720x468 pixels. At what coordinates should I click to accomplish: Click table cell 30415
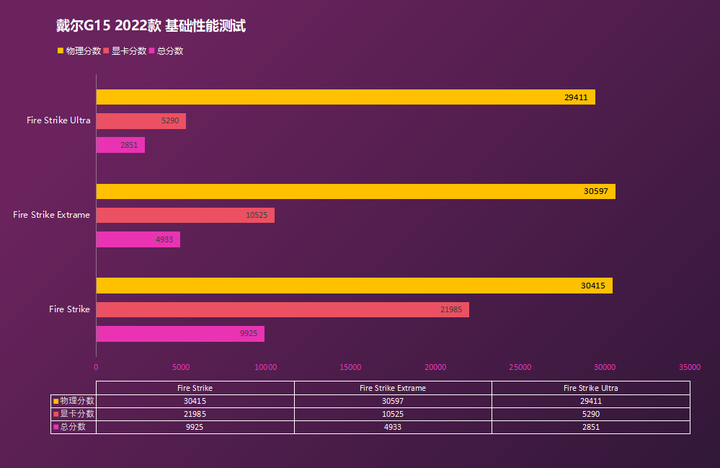click(x=195, y=401)
